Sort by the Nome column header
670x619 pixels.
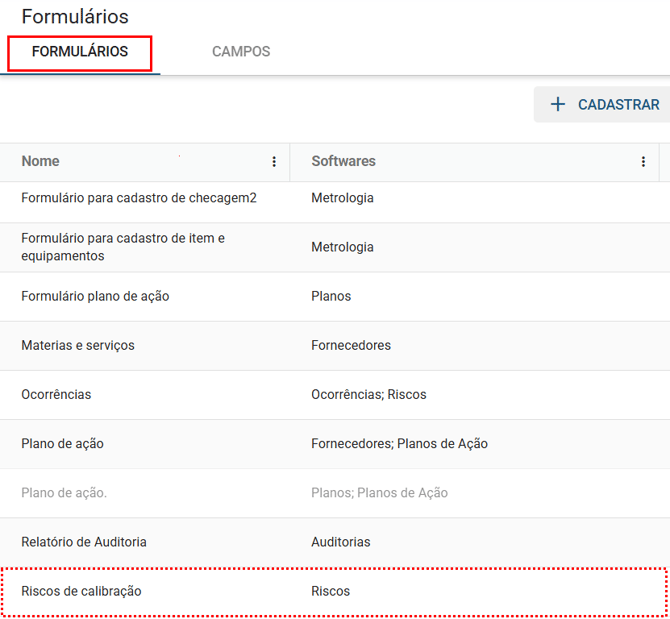coord(41,161)
